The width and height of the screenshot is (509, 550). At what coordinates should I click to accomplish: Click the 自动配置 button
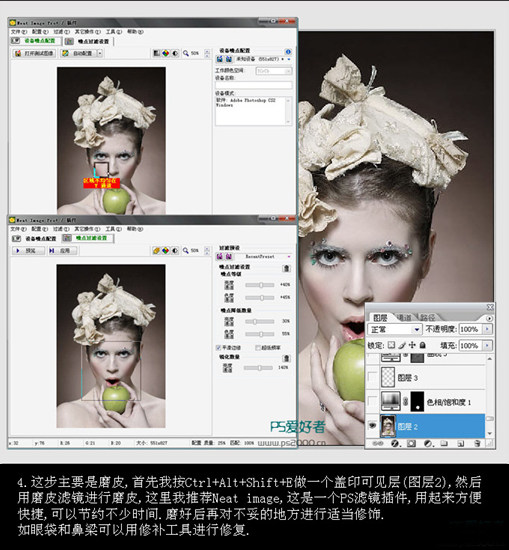(78, 53)
